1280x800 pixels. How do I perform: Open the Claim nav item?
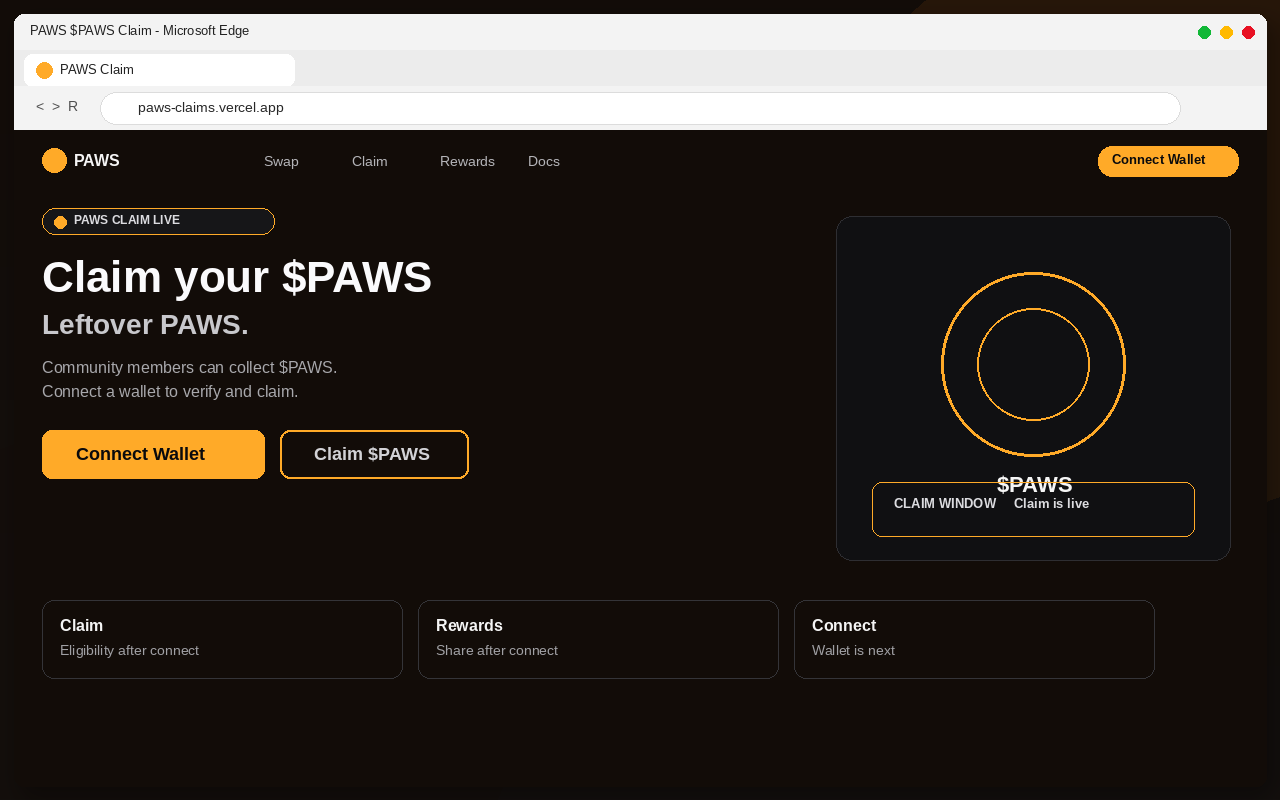[369, 161]
